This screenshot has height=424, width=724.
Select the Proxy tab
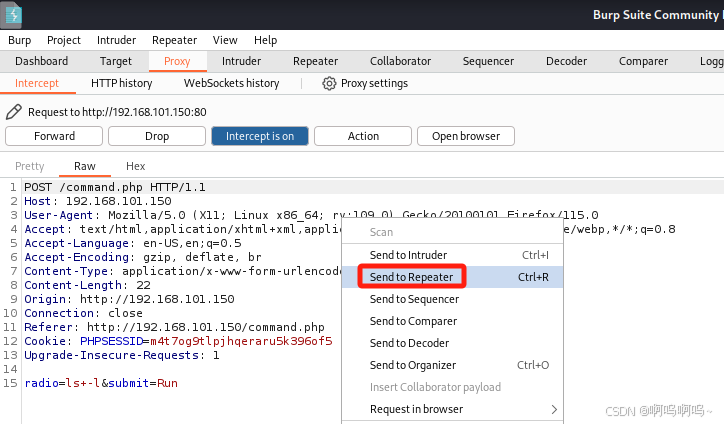pos(177,61)
